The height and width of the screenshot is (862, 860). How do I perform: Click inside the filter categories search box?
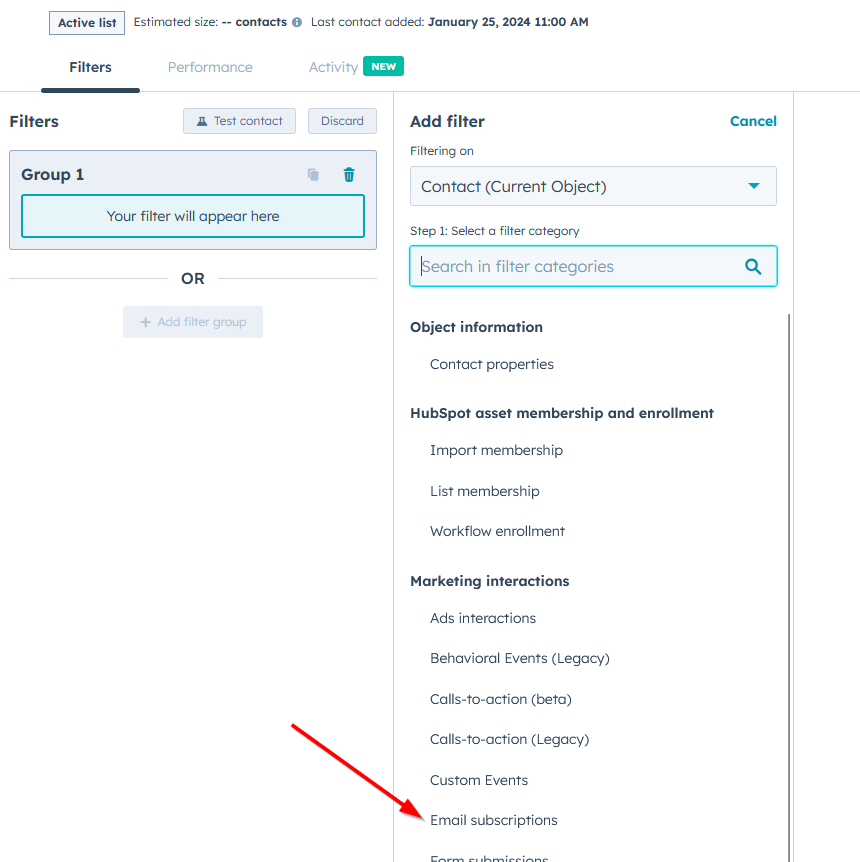pyautogui.click(x=570, y=266)
